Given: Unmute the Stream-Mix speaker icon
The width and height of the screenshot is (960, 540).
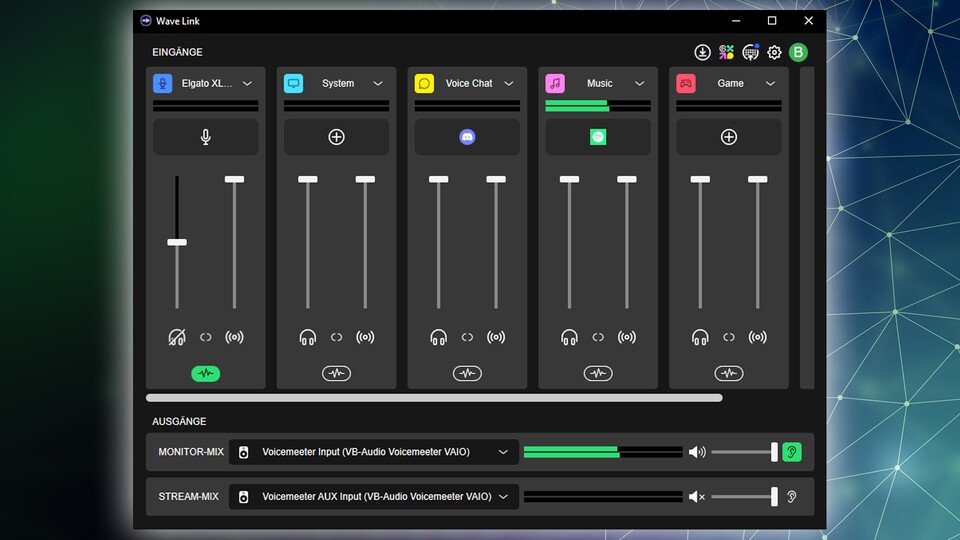Looking at the screenshot, I should pyautogui.click(x=697, y=497).
